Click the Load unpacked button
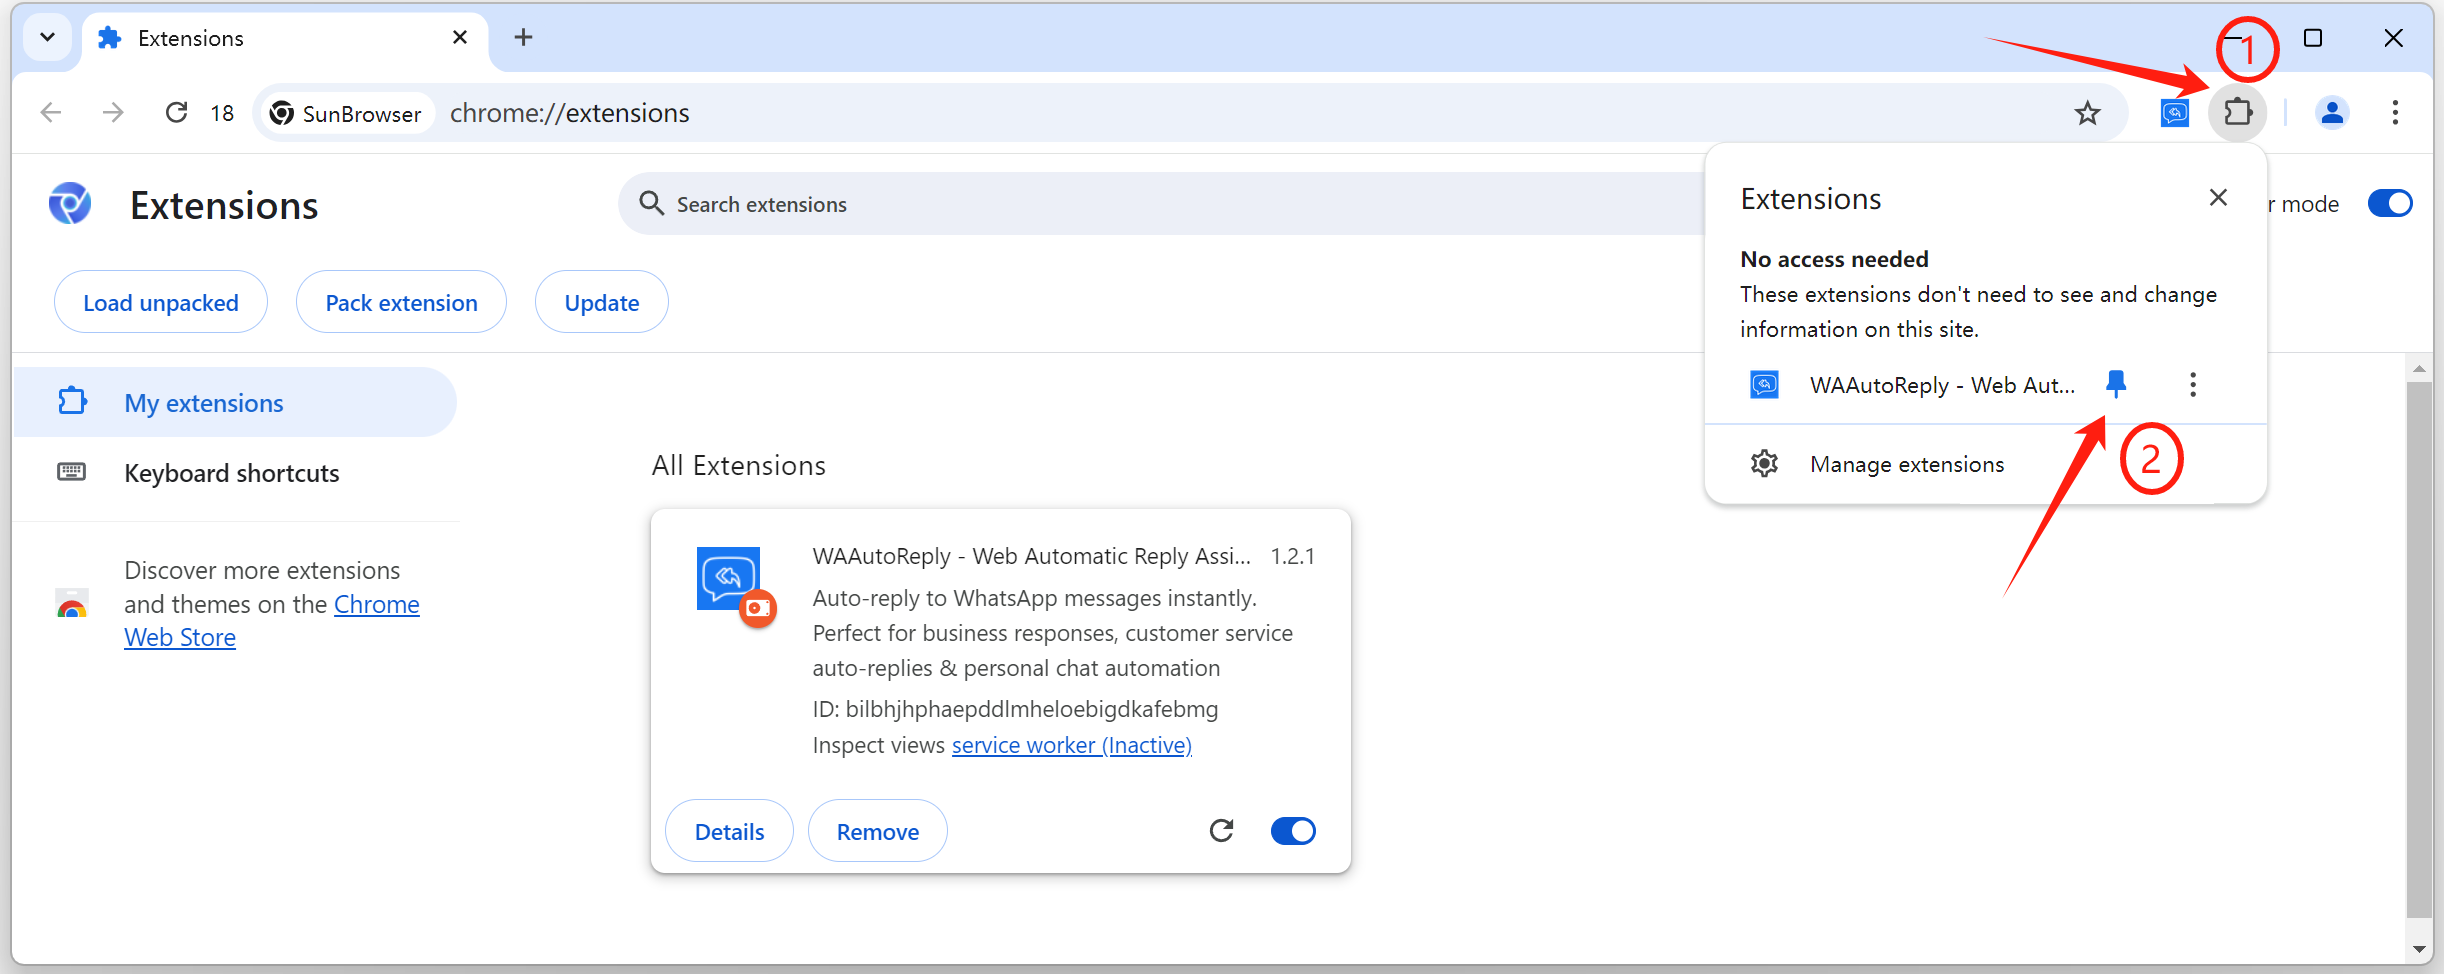This screenshot has width=2444, height=974. pyautogui.click(x=160, y=302)
